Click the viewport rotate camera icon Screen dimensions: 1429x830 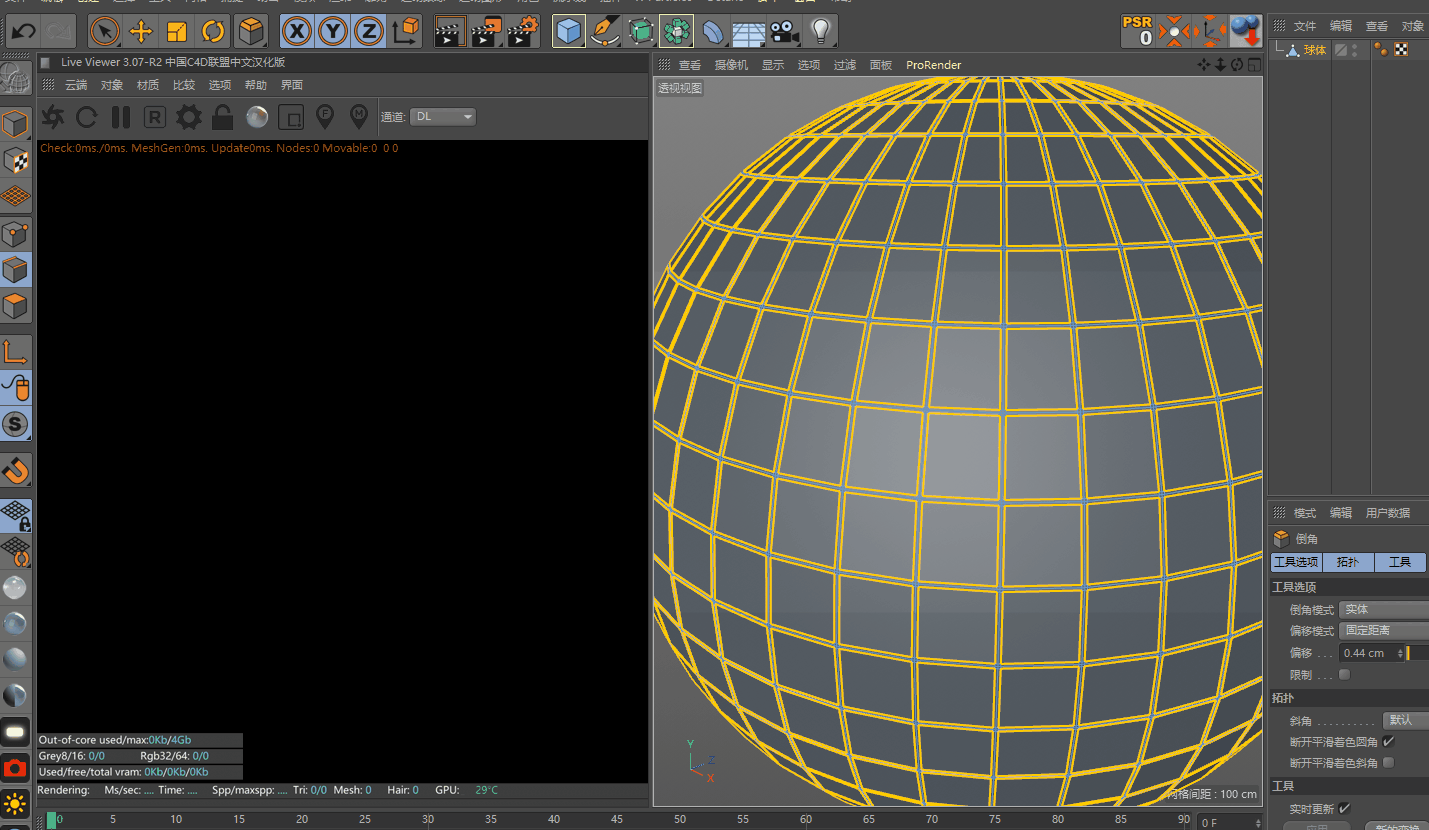pyautogui.click(x=1237, y=65)
